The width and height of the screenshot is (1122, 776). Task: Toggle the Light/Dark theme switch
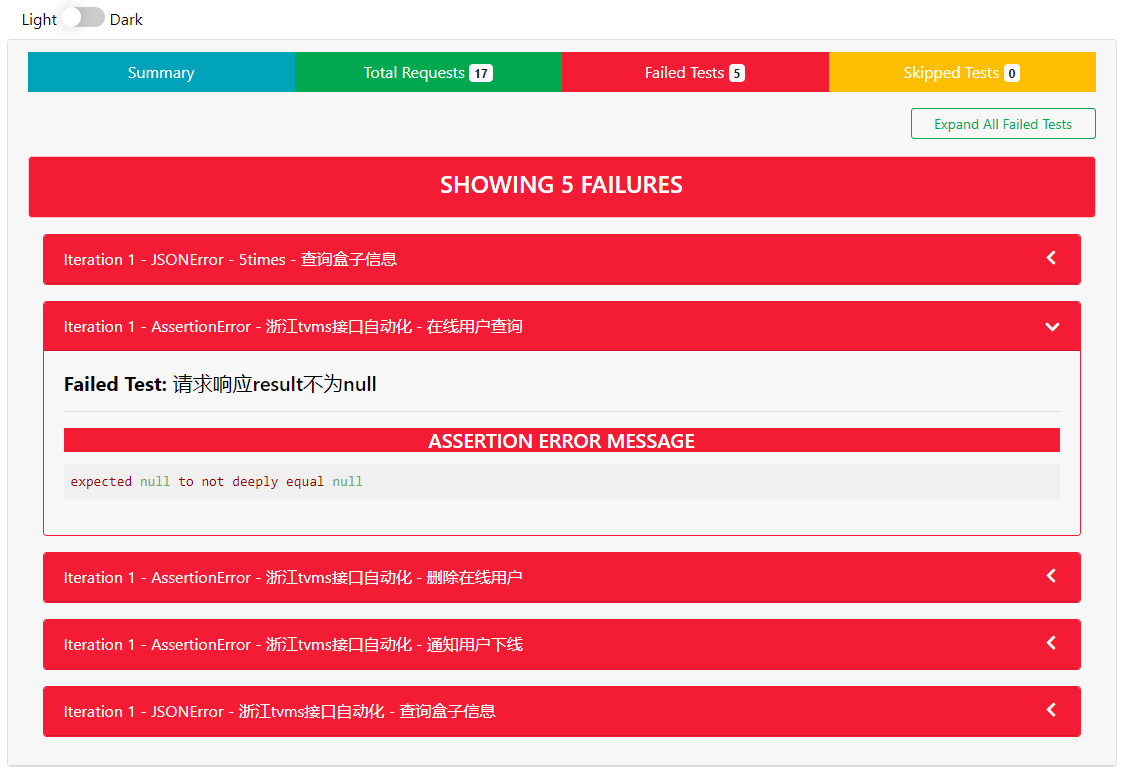tap(83, 18)
